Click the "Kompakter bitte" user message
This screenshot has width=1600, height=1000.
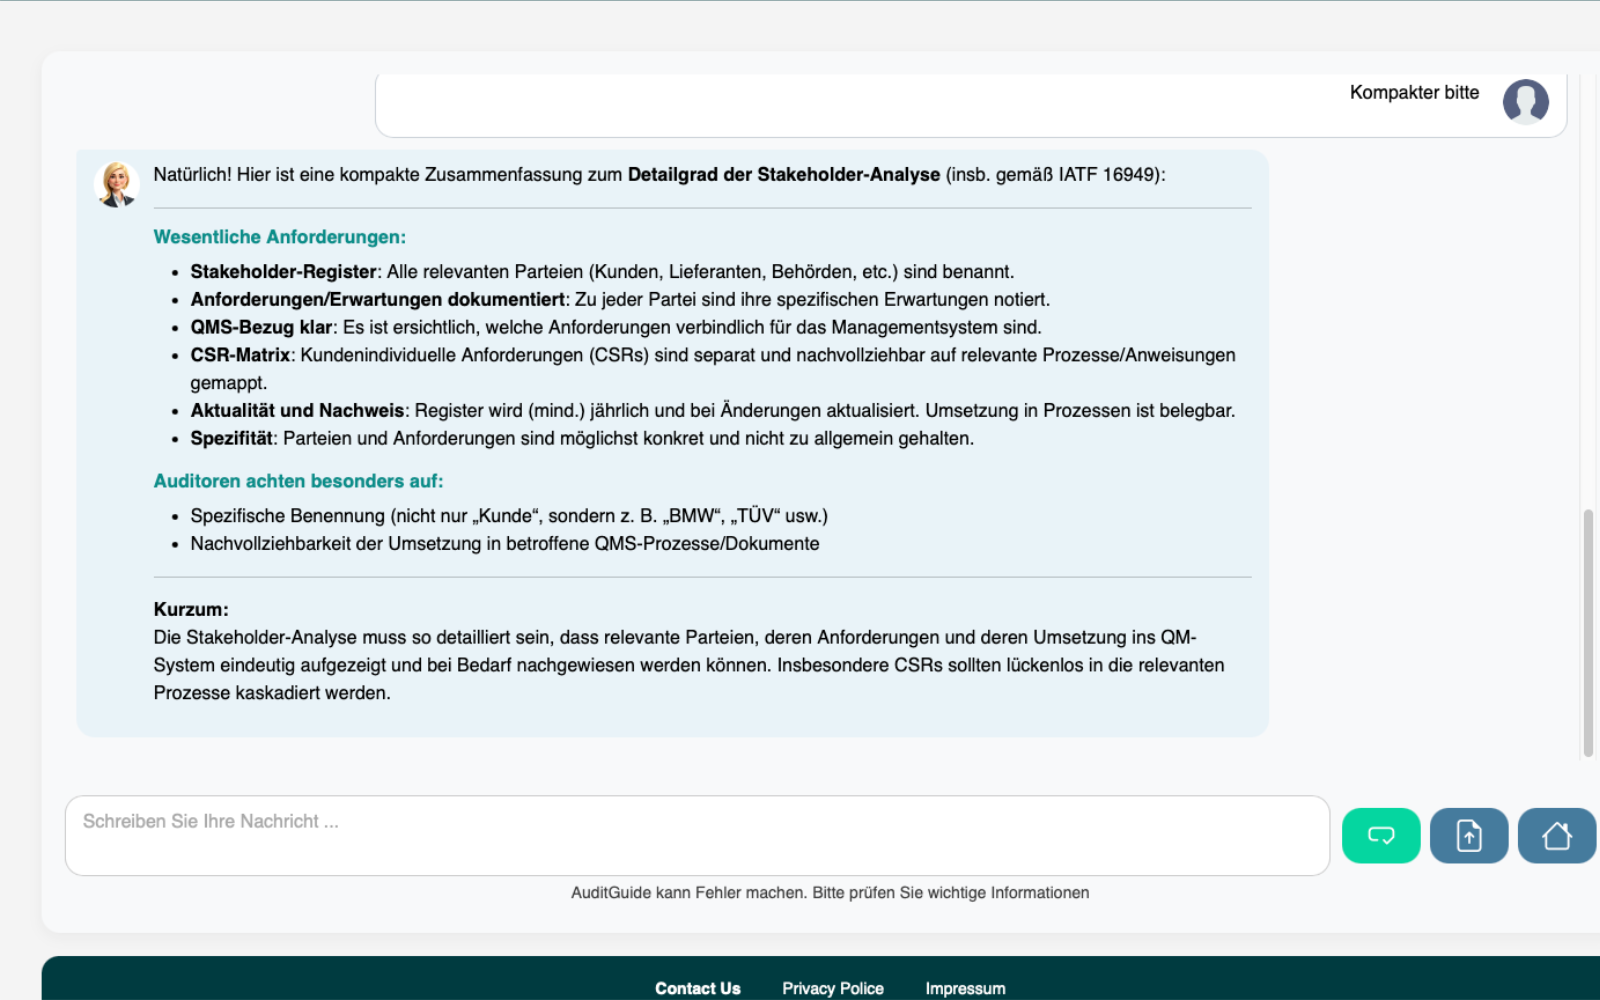1414,93
